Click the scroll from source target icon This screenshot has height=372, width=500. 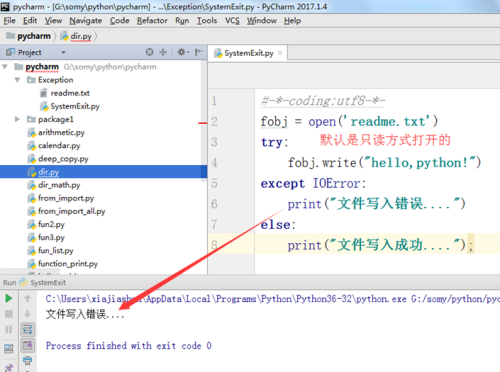[x=150, y=52]
